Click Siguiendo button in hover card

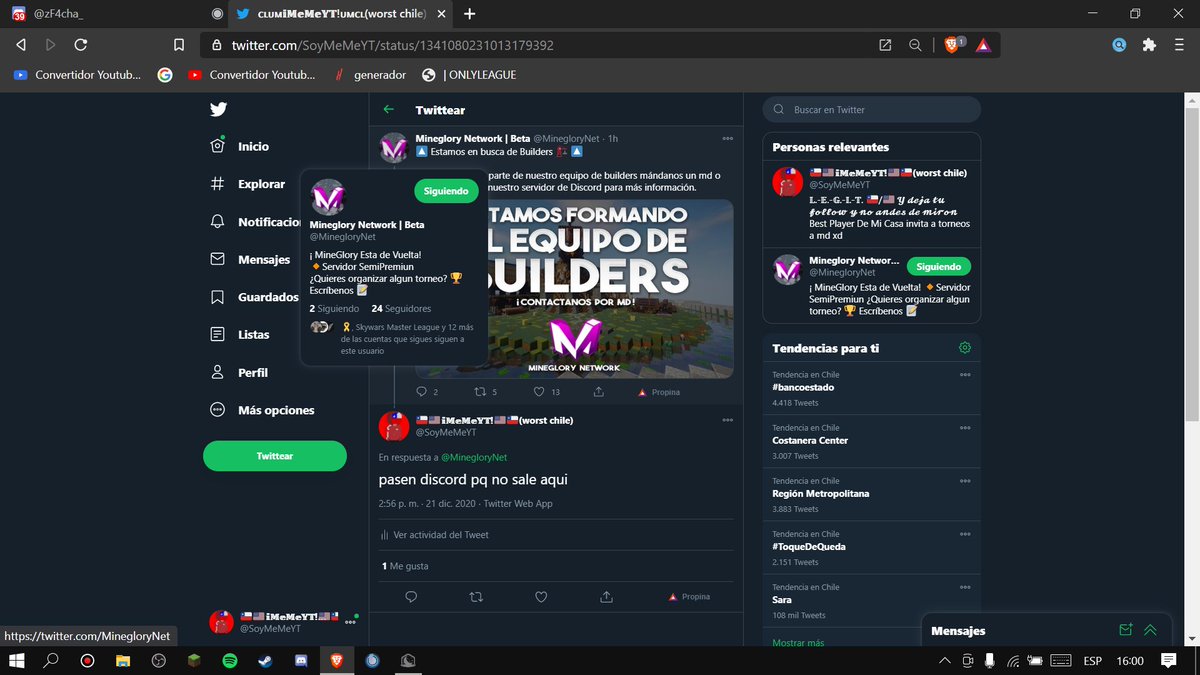click(x=446, y=191)
